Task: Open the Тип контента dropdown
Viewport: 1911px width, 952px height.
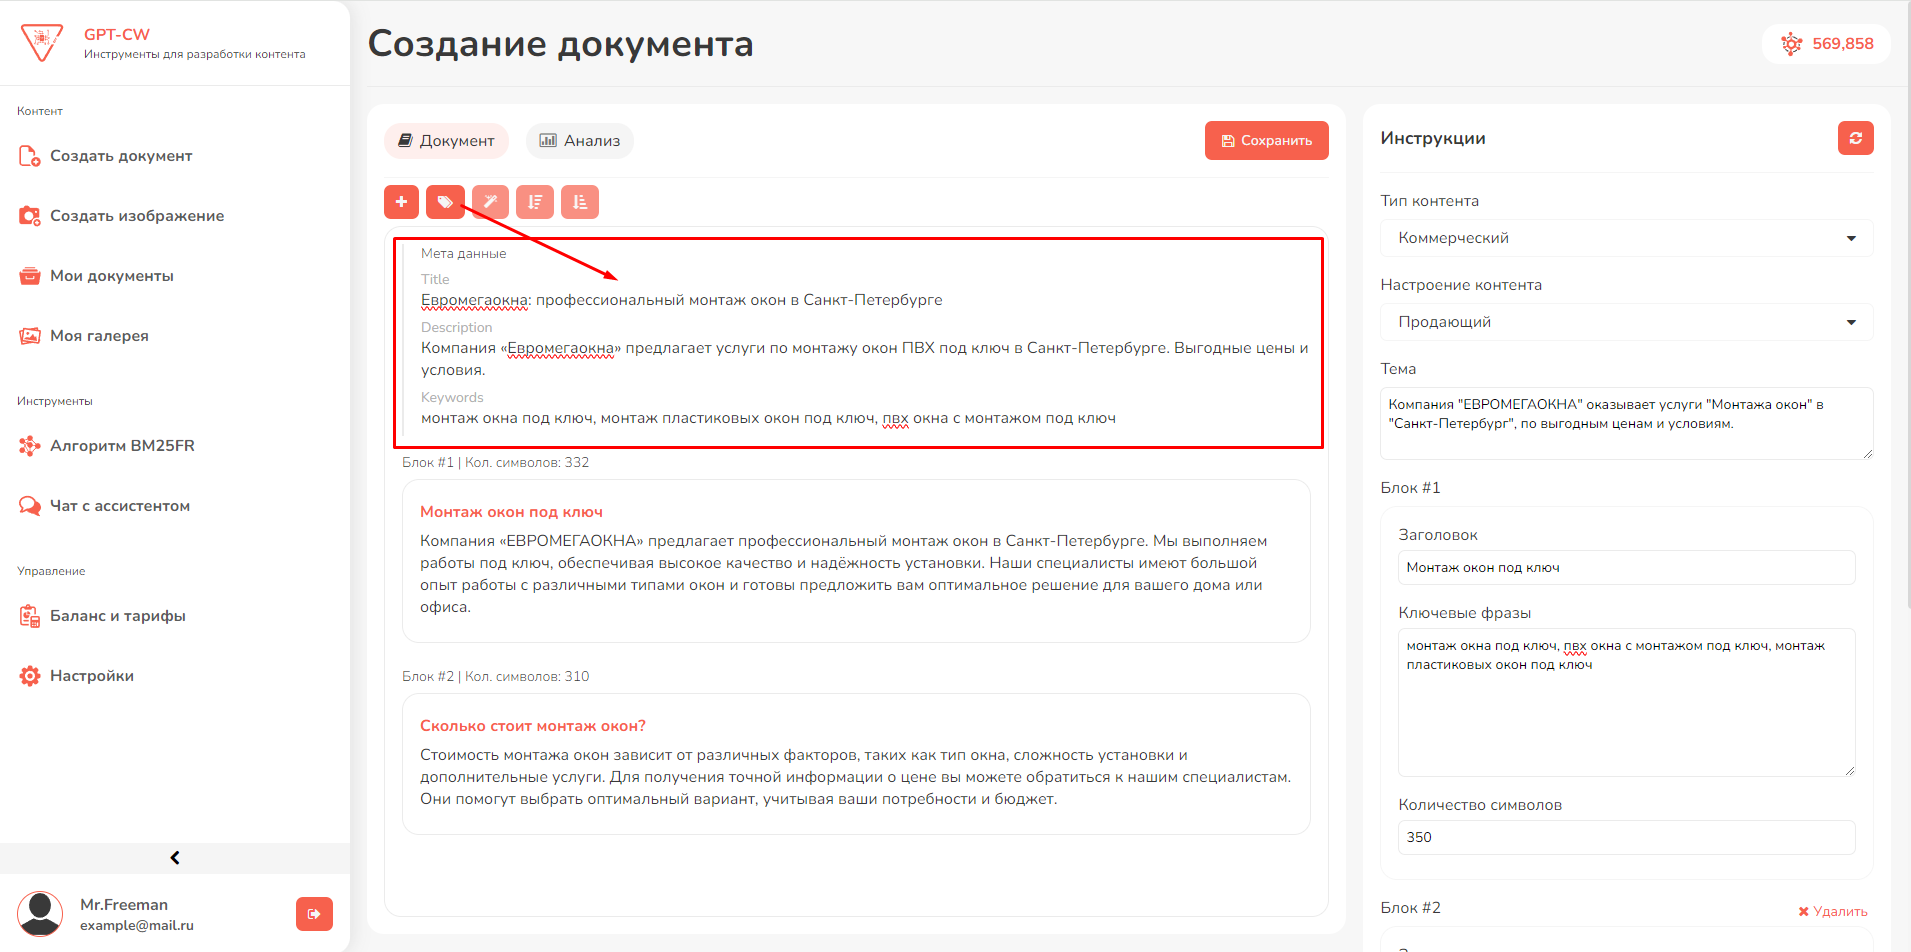Action: click(1626, 238)
